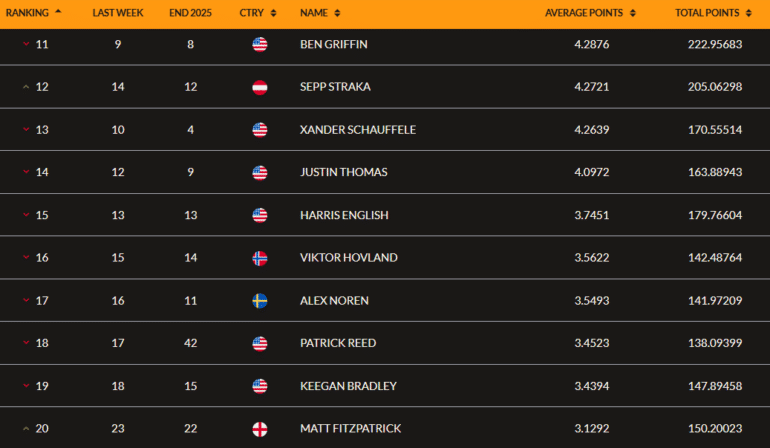Click the down arrow next to ranking 11

26,44
